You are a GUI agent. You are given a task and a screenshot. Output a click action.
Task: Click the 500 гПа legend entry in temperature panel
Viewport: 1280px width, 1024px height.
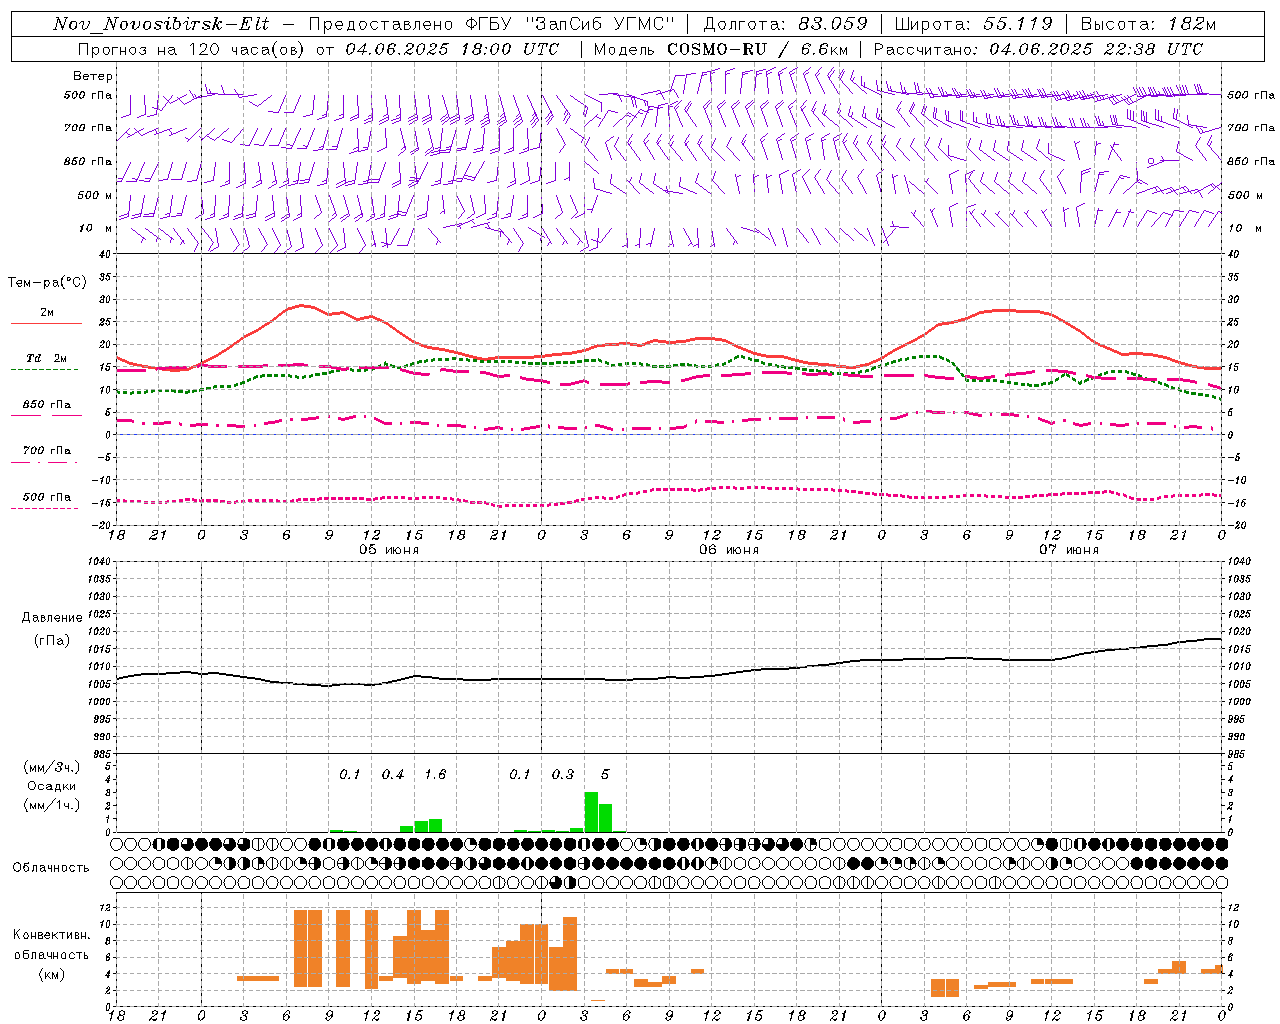[x=46, y=497]
